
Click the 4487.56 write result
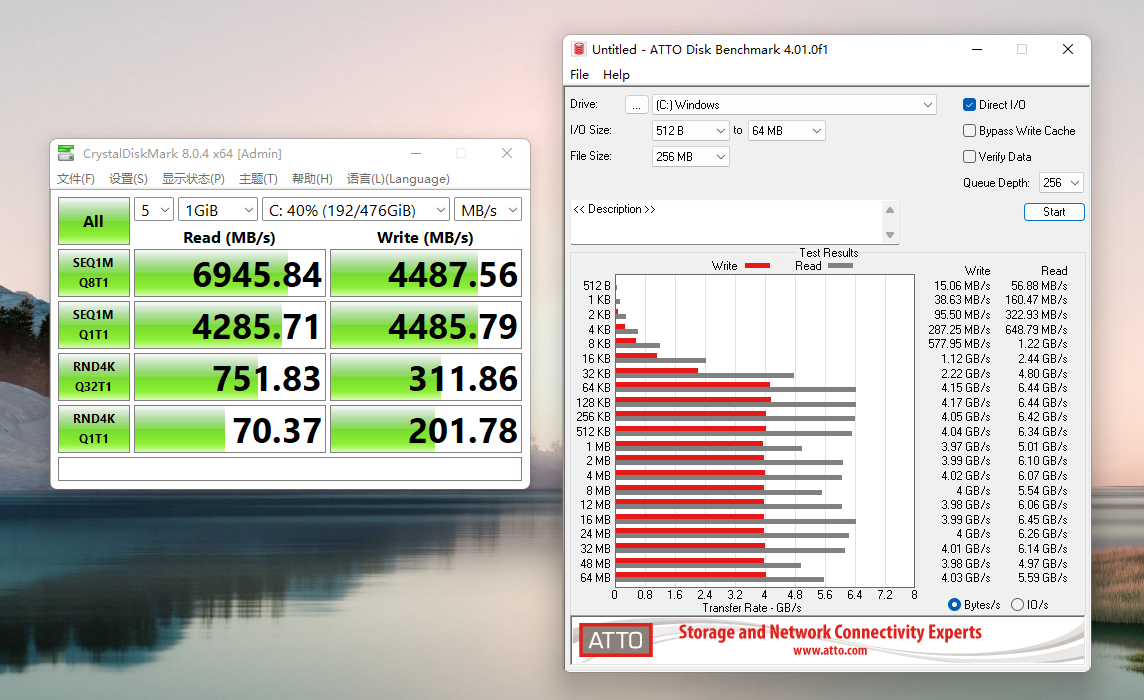[426, 273]
